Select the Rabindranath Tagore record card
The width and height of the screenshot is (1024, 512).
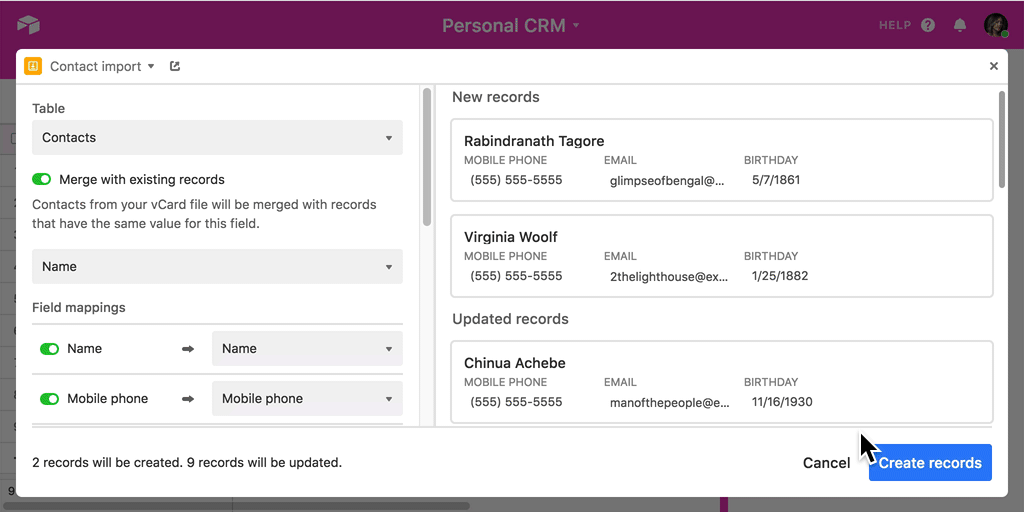[721, 161]
